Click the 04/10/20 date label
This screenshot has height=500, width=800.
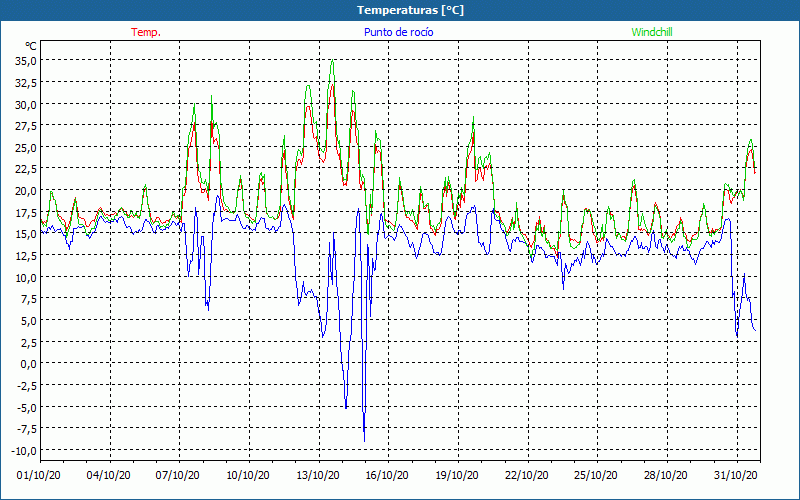pos(109,475)
